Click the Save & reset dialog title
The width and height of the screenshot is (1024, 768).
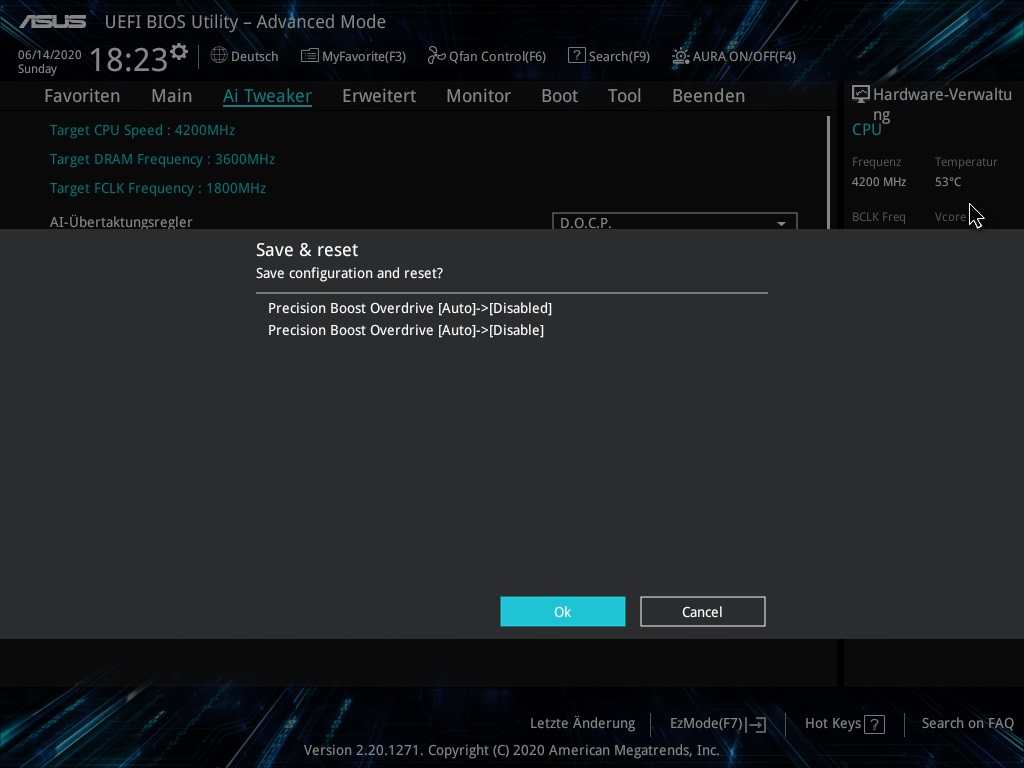tap(307, 249)
